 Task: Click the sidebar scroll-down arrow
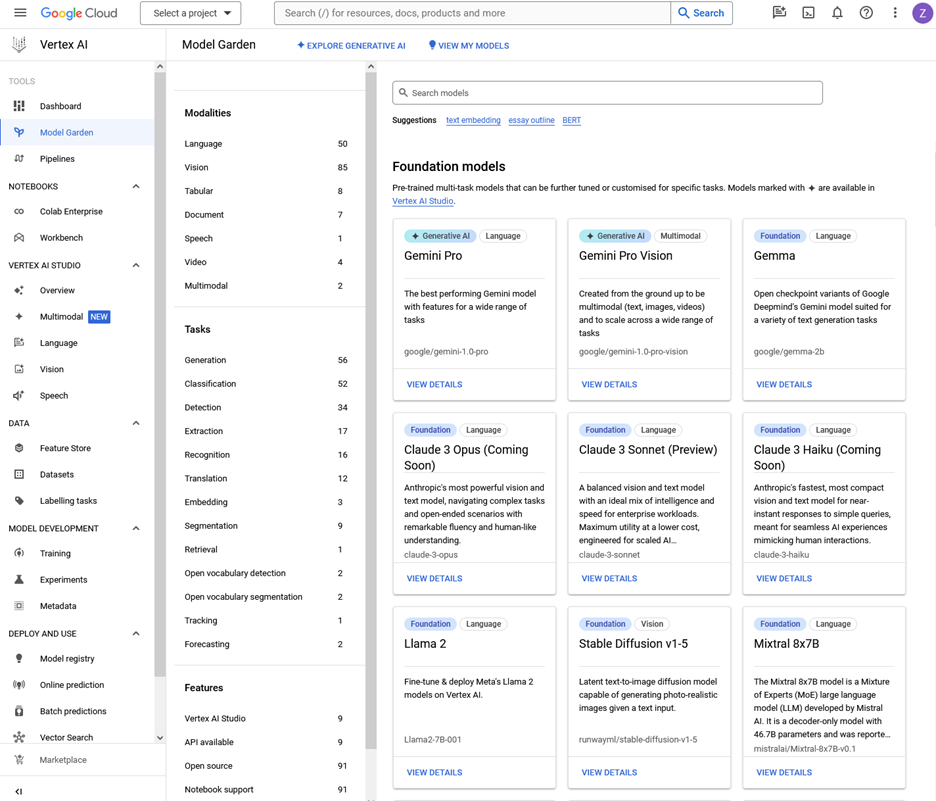160,738
